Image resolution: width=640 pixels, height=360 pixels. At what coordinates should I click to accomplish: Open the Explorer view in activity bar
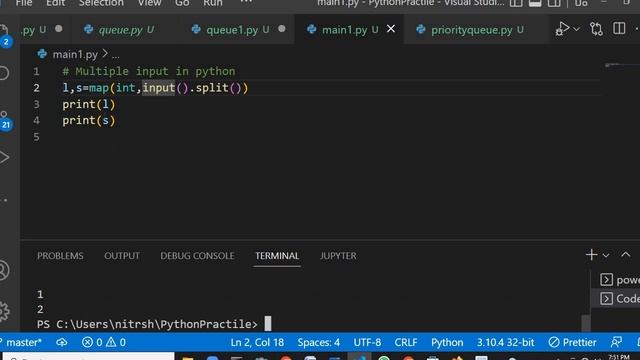click(4, 33)
